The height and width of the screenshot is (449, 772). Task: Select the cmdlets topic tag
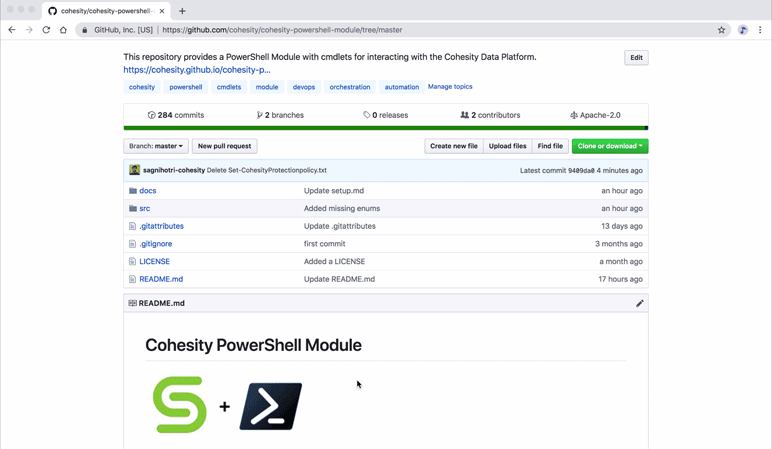(229, 87)
